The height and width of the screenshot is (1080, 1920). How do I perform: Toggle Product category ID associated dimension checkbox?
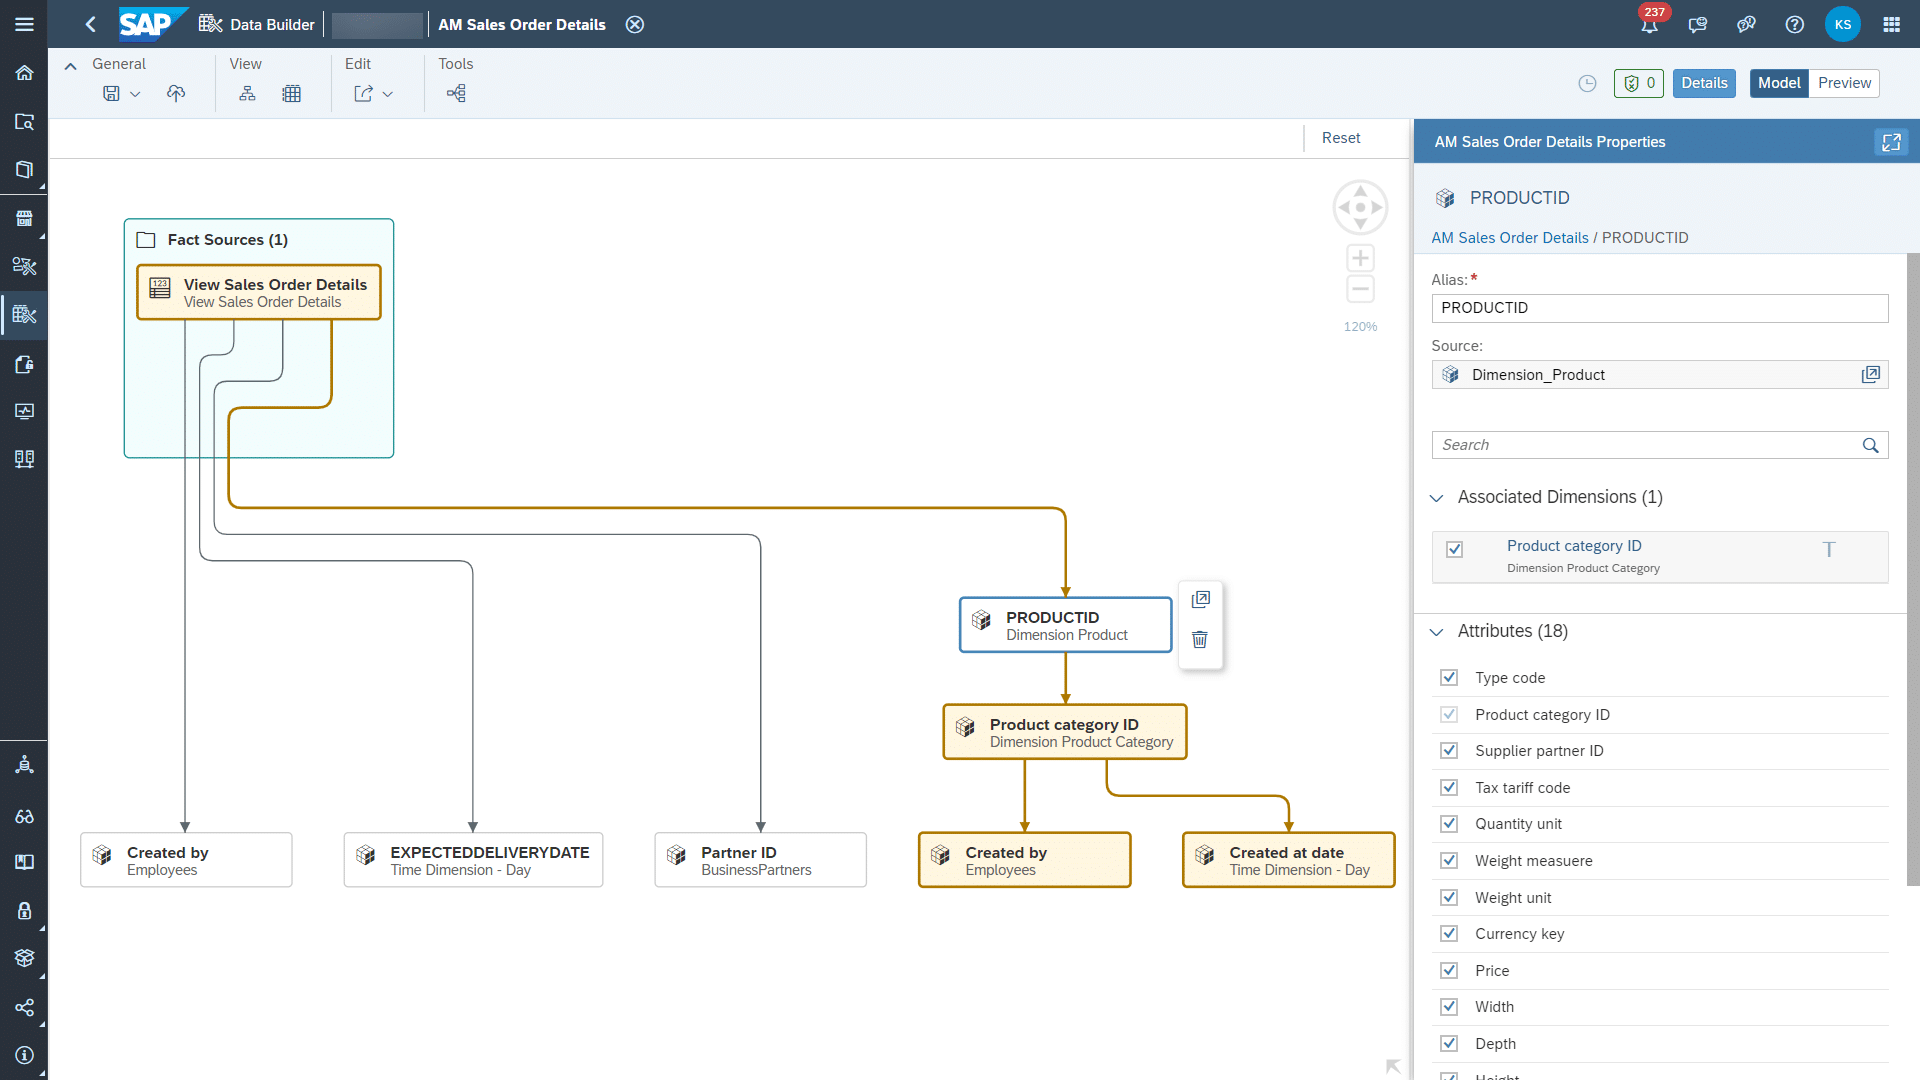click(1455, 549)
